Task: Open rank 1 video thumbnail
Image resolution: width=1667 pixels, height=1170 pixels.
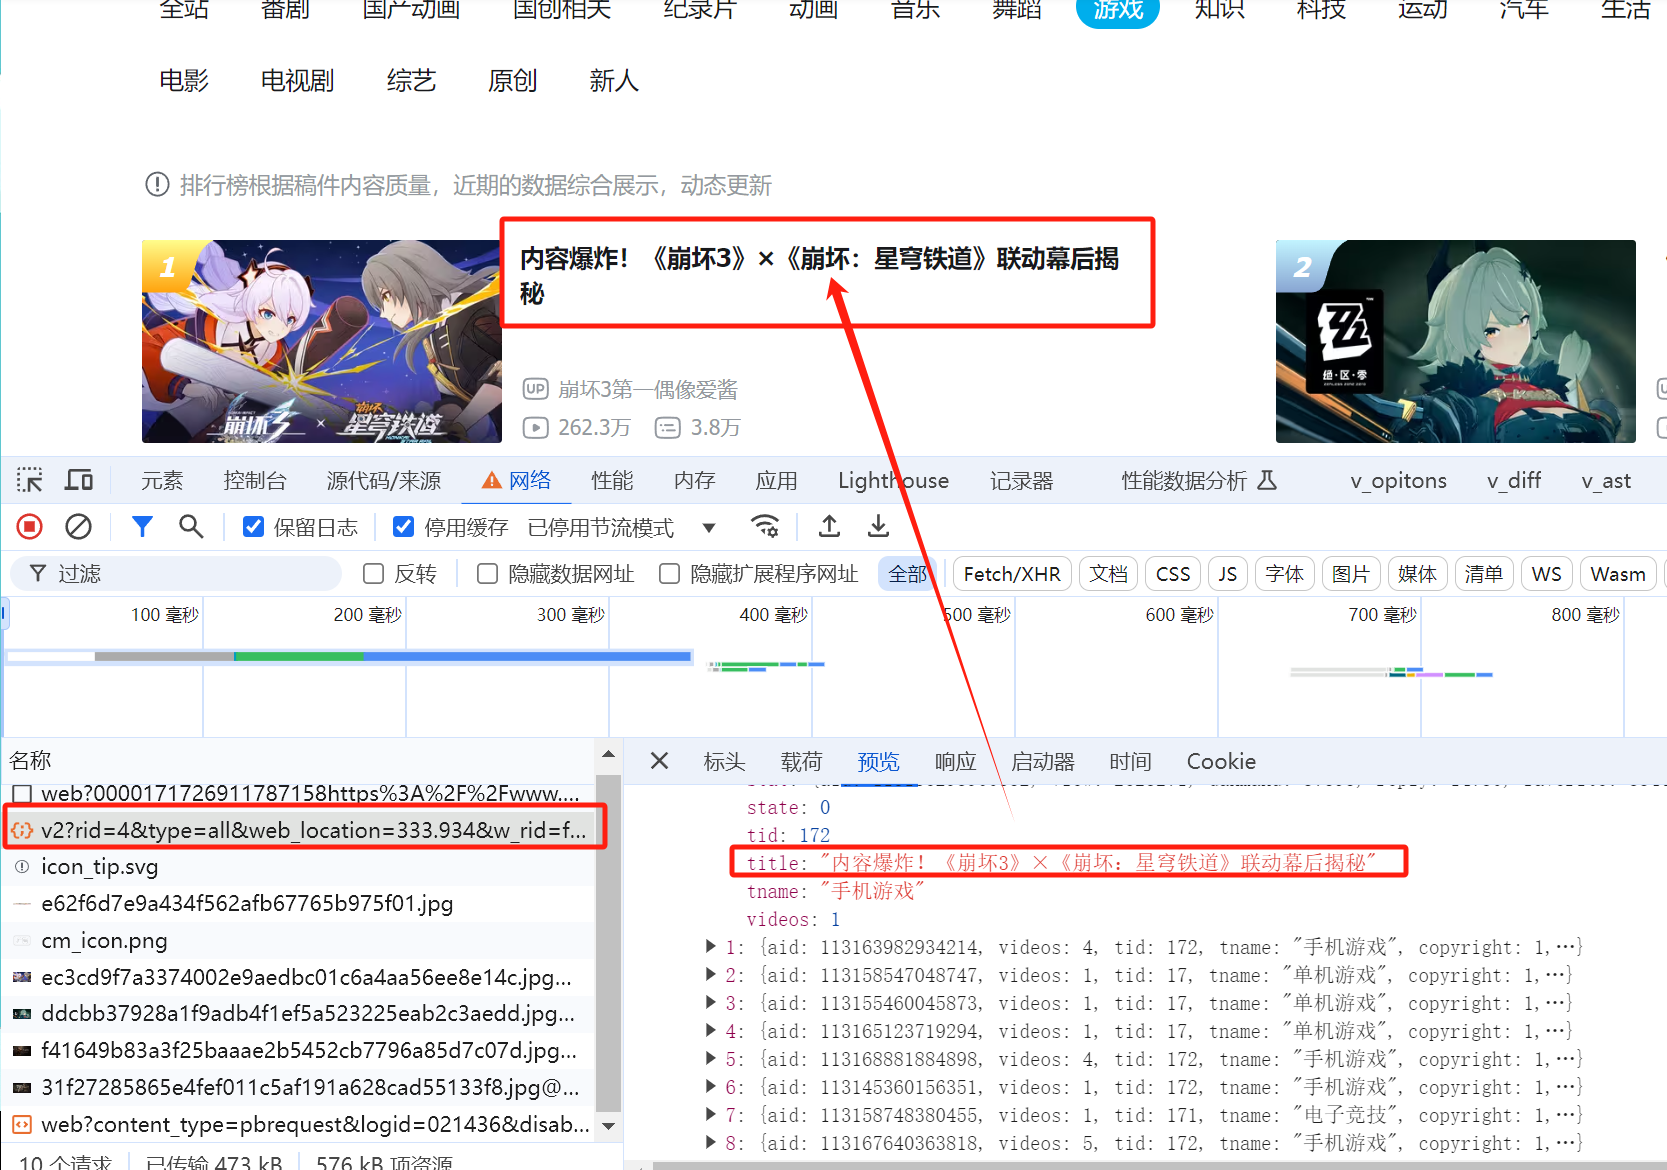Action: (322, 341)
